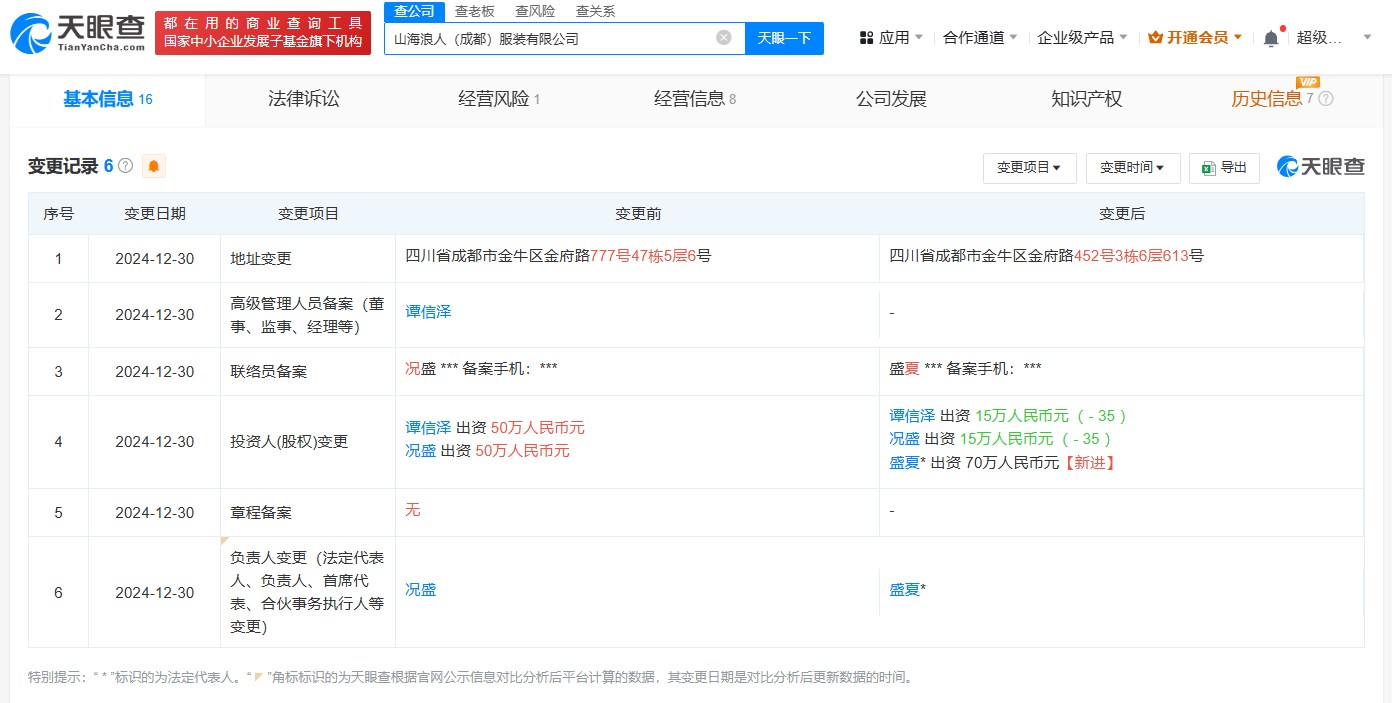Click the clear icon inside the search box
Screen dimensions: 1392x703
point(723,38)
